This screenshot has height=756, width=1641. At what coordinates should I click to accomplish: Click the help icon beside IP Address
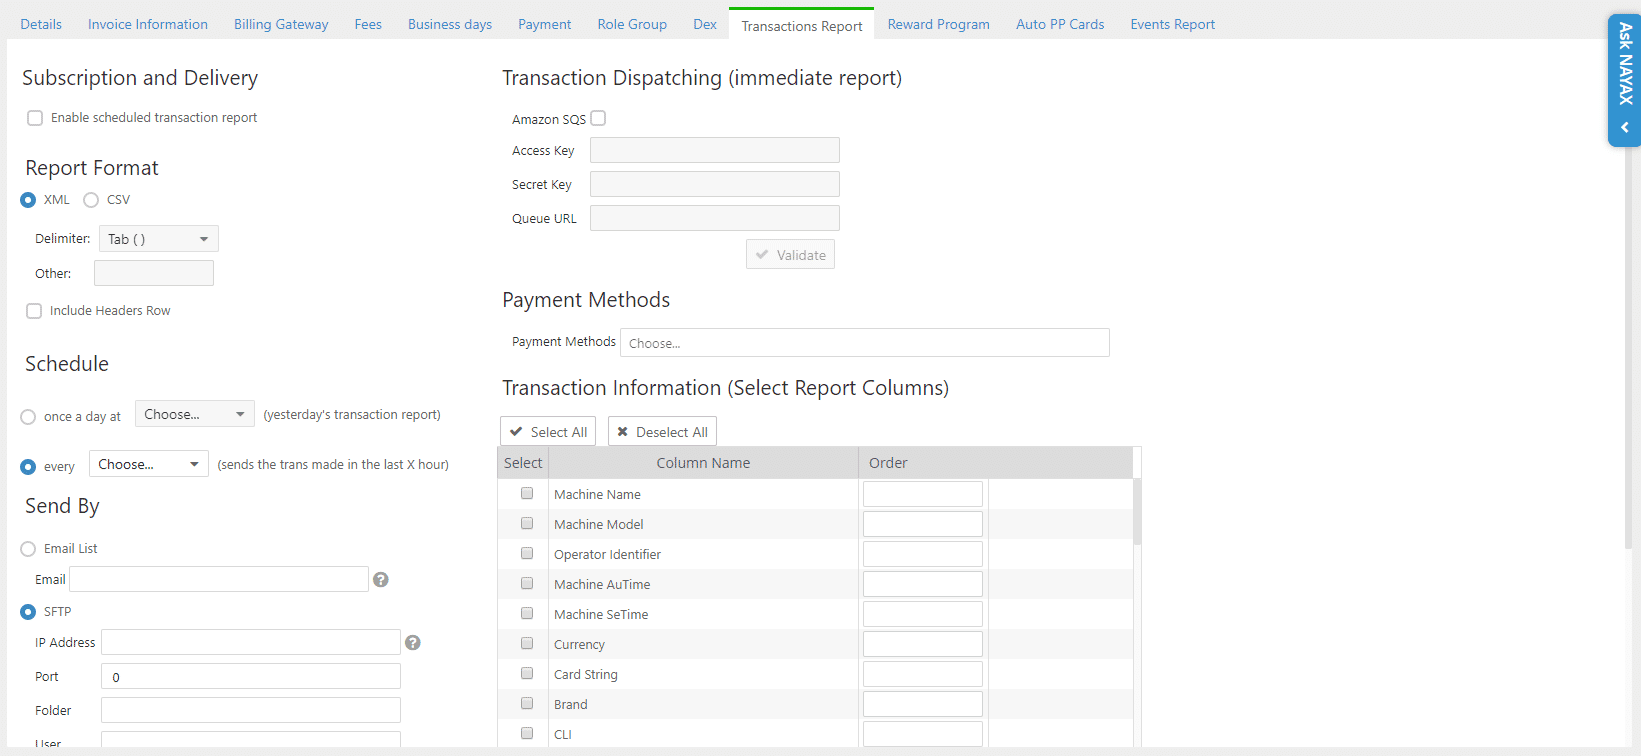point(412,643)
